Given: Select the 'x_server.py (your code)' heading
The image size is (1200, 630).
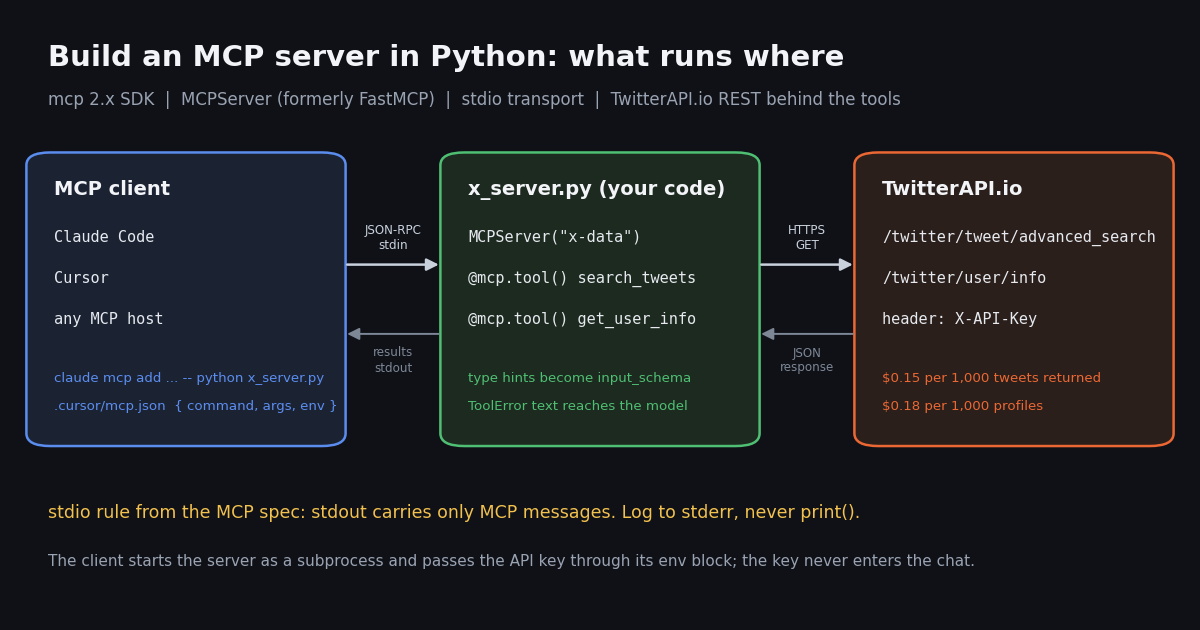Looking at the screenshot, I should pos(596,189).
